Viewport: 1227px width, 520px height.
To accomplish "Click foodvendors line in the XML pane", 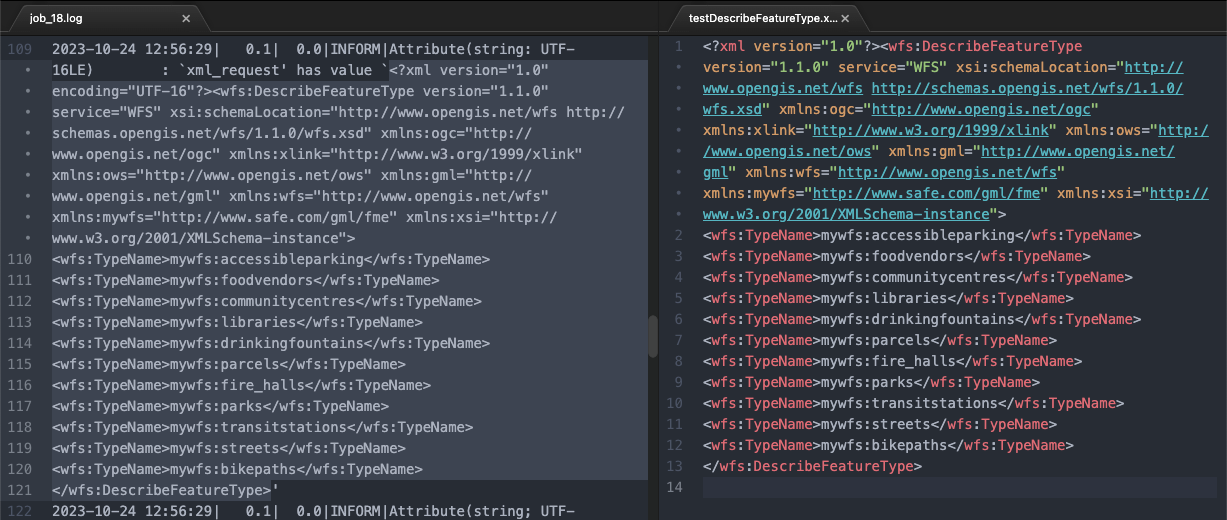I will pos(896,256).
